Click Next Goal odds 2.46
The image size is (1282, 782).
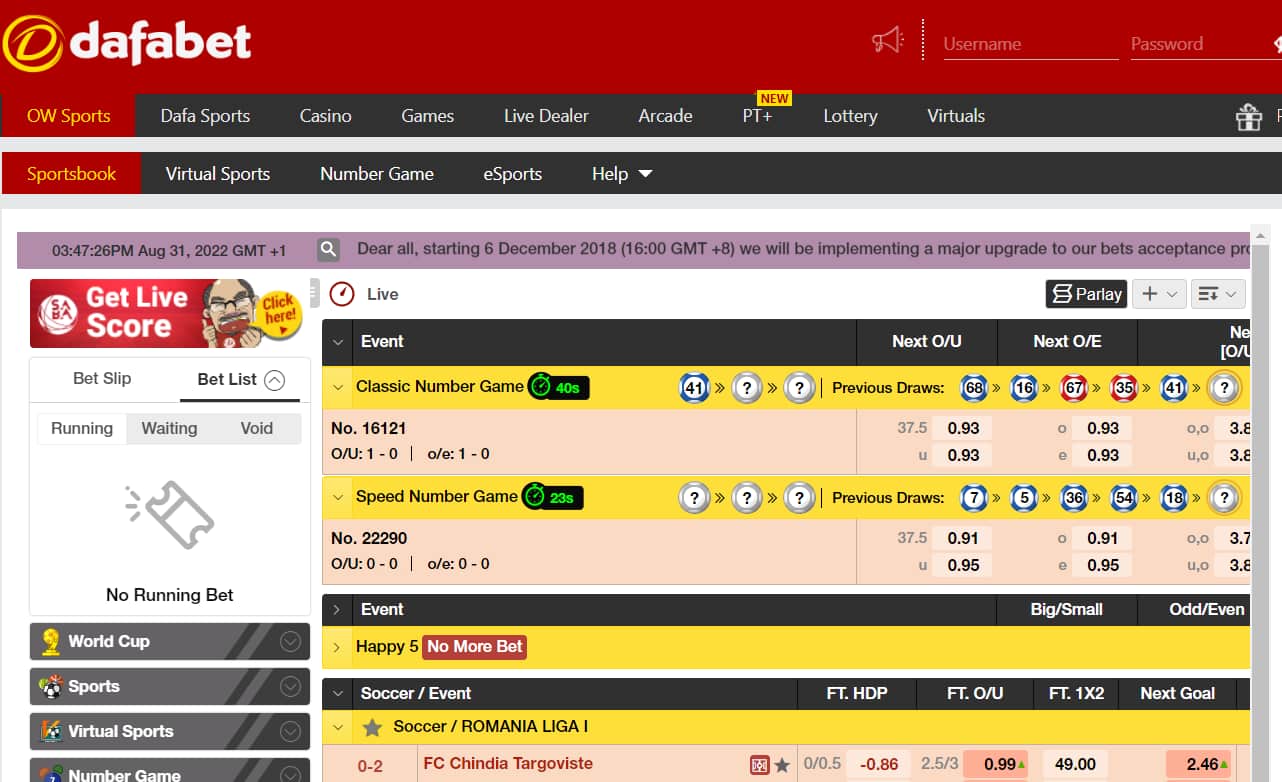[1198, 764]
